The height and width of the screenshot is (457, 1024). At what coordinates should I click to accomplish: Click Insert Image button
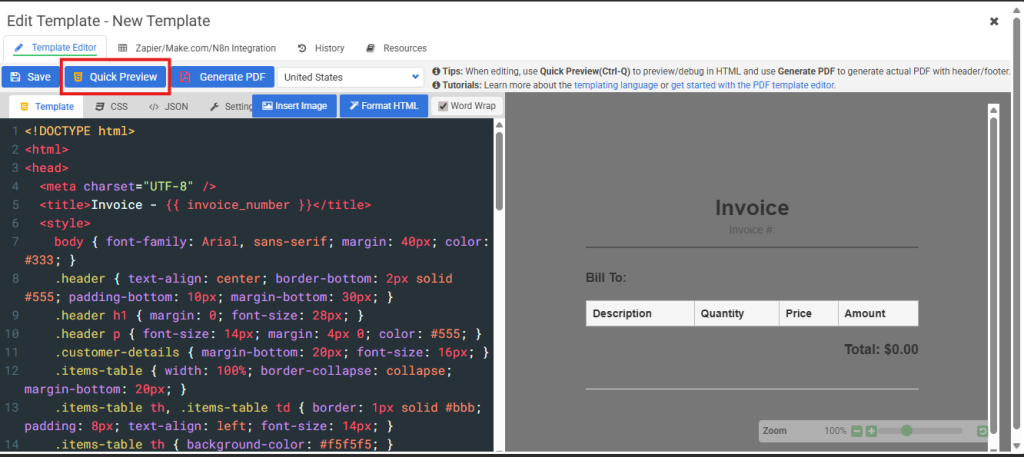coord(294,106)
